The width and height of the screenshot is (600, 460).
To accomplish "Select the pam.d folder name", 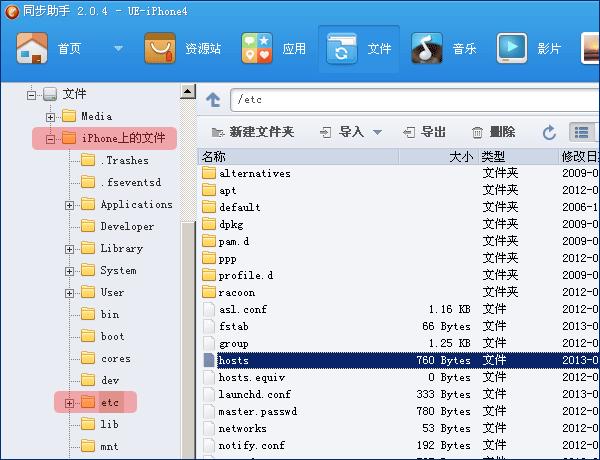I will click(x=233, y=241).
